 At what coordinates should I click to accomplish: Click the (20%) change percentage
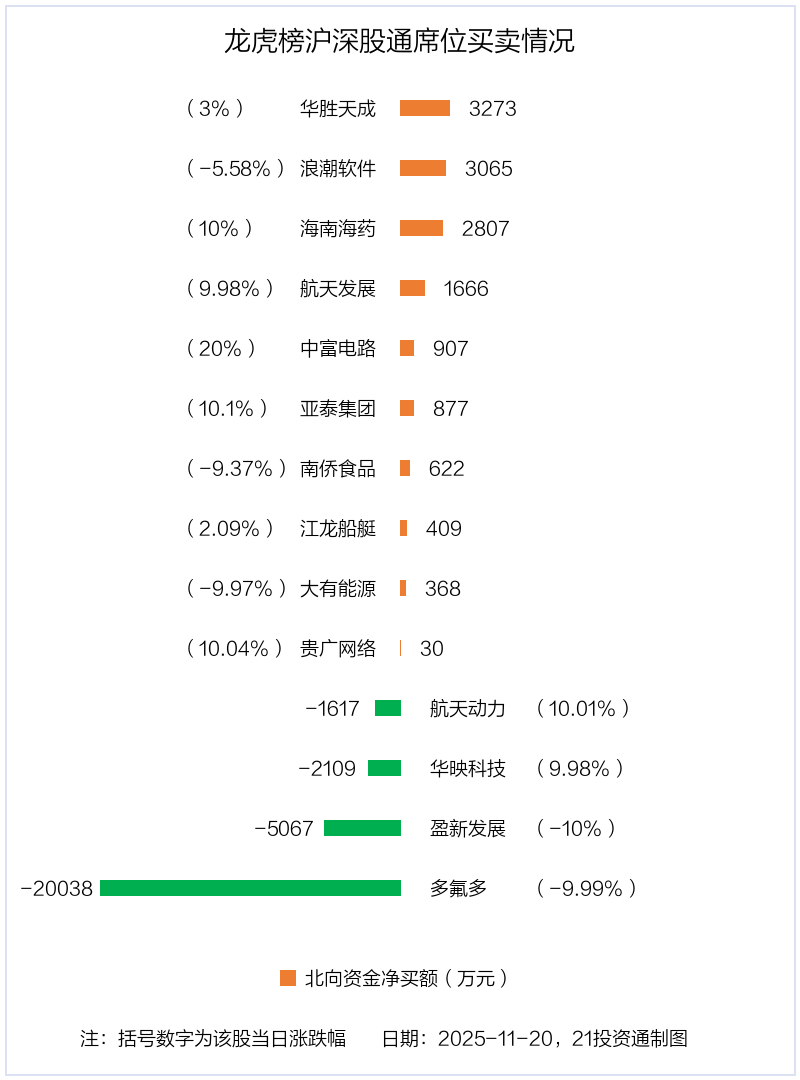pos(221,348)
